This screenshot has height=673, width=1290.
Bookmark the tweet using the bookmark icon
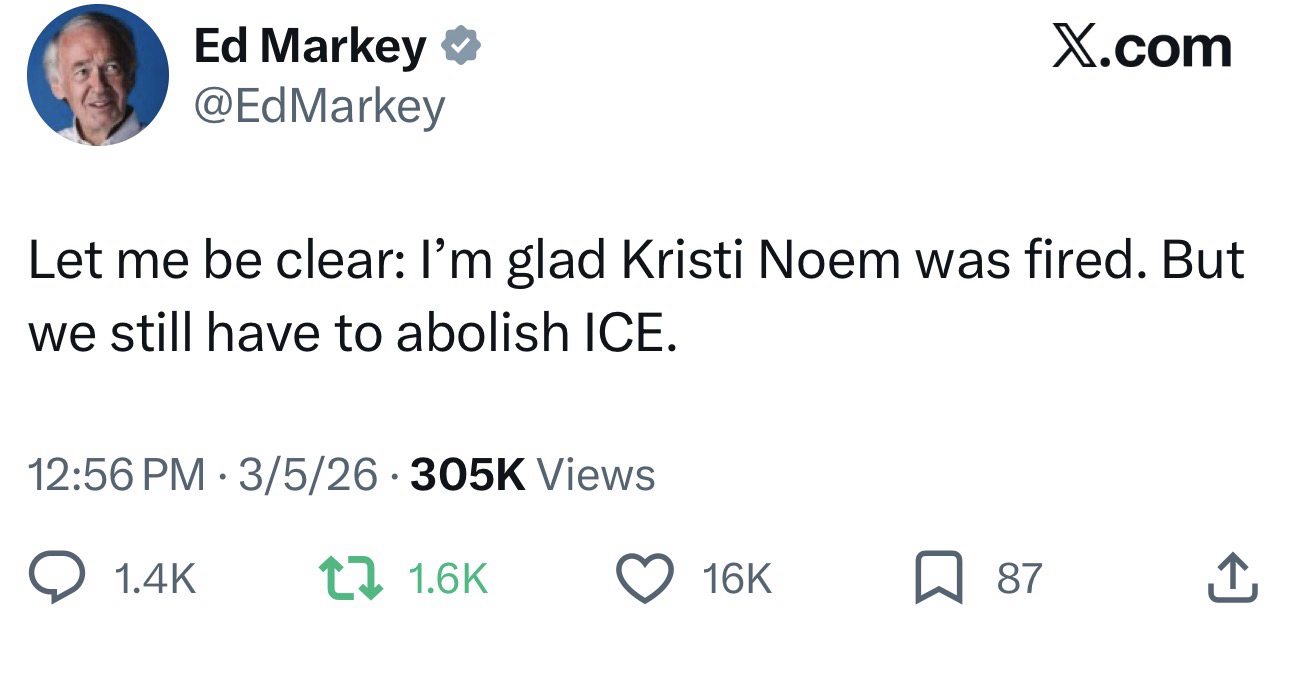click(939, 578)
